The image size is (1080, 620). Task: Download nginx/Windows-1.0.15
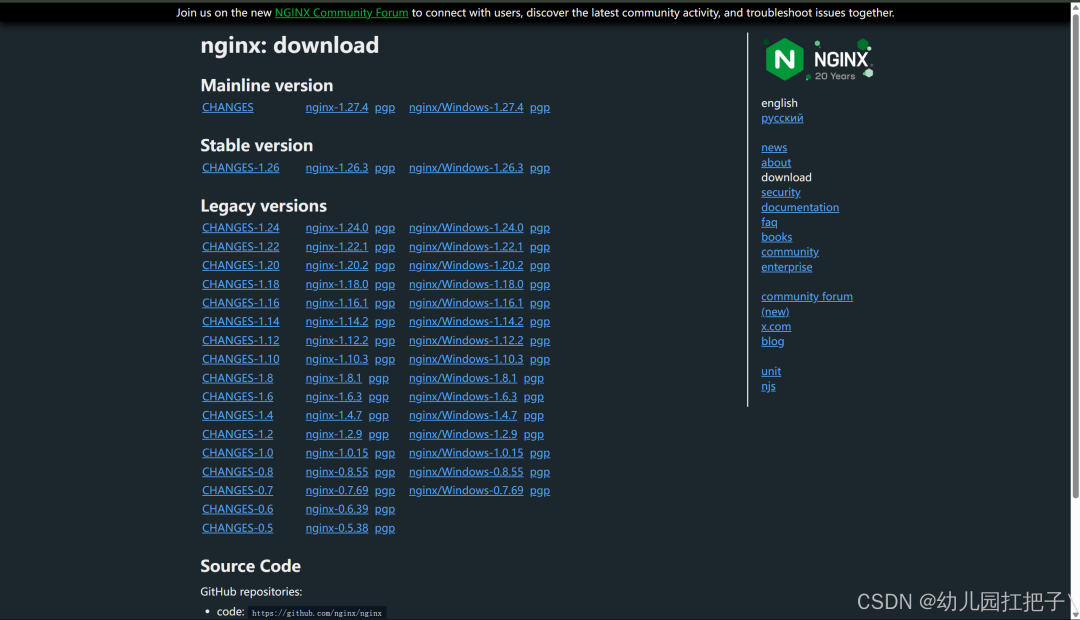point(466,453)
